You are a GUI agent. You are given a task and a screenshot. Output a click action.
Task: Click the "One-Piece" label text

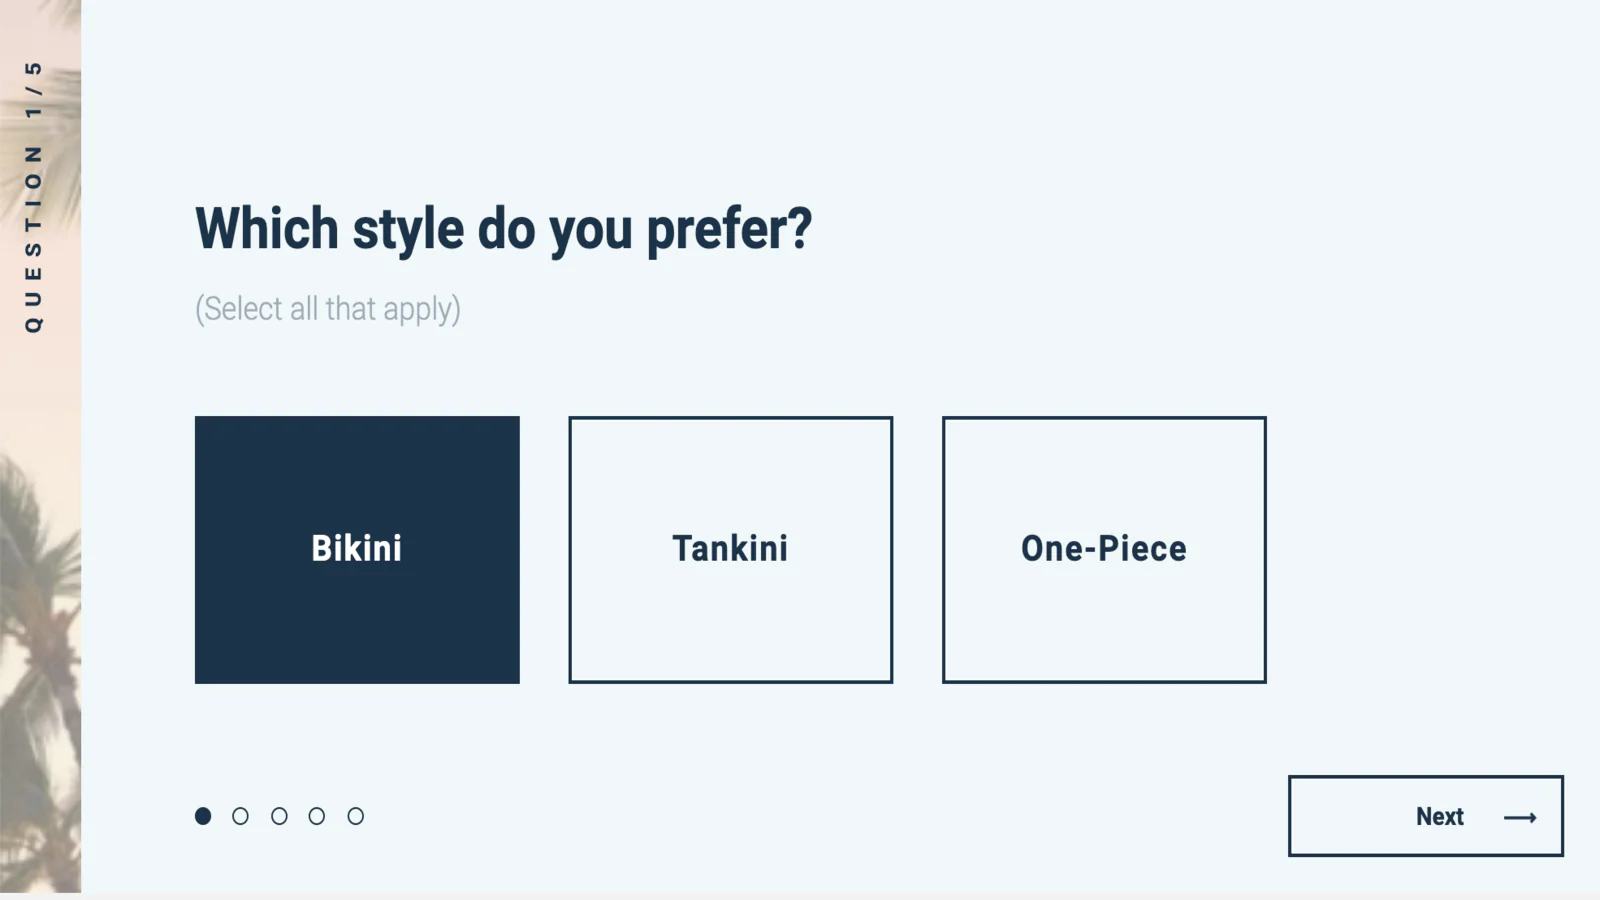[x=1104, y=548]
